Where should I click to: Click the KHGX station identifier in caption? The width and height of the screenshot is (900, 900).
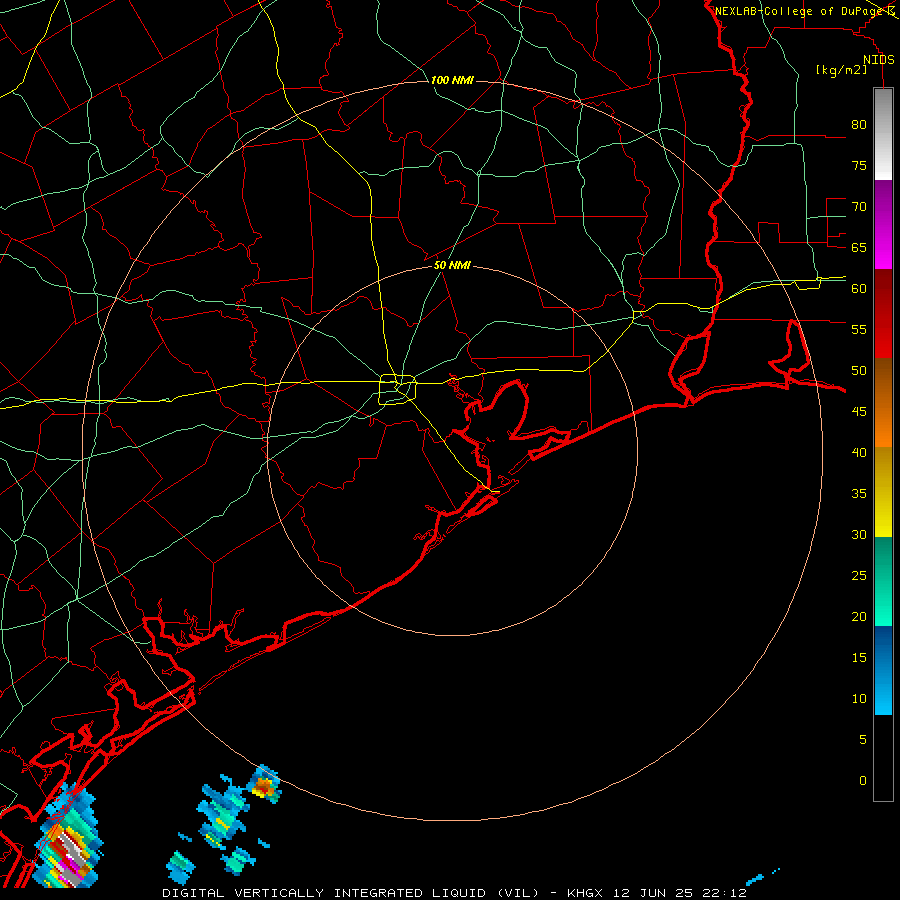[584, 893]
